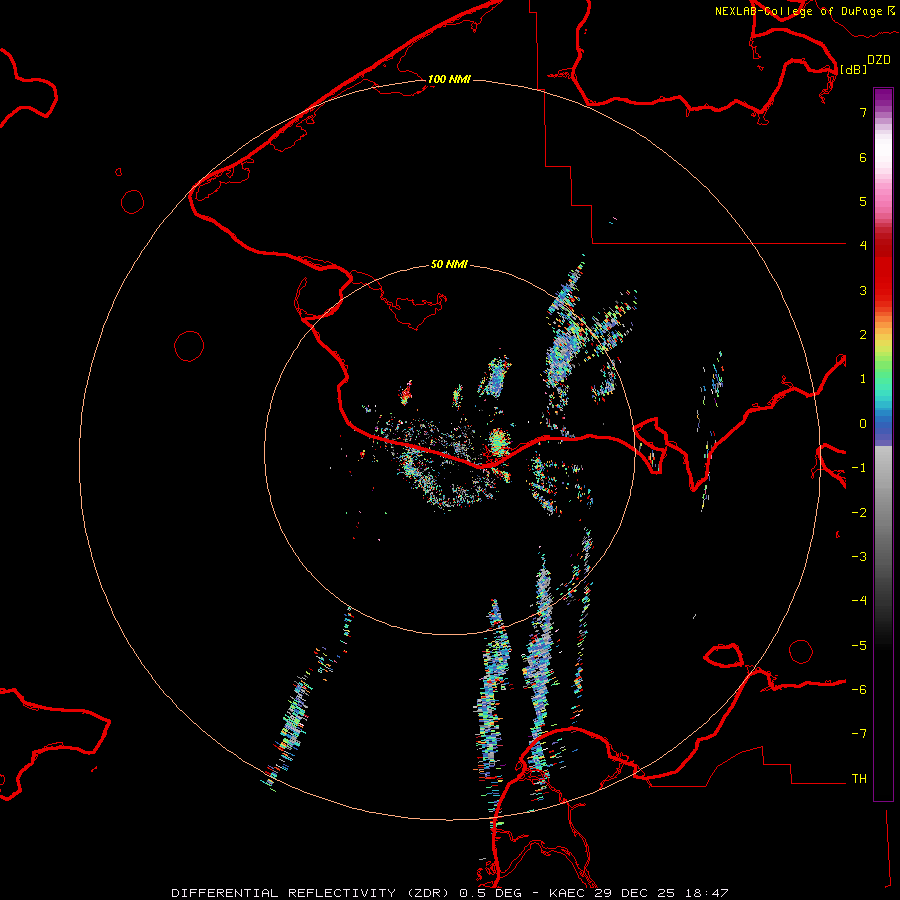900x900 pixels.
Task: Click the -4 value on the color scale
Action: [x=859, y=601]
